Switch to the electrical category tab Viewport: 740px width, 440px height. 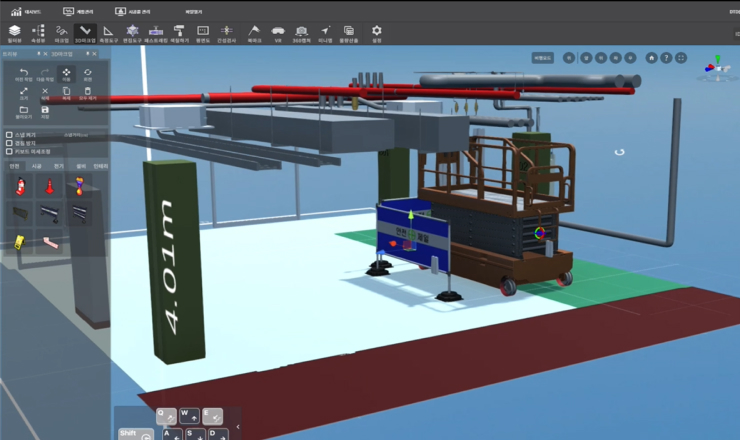58,166
